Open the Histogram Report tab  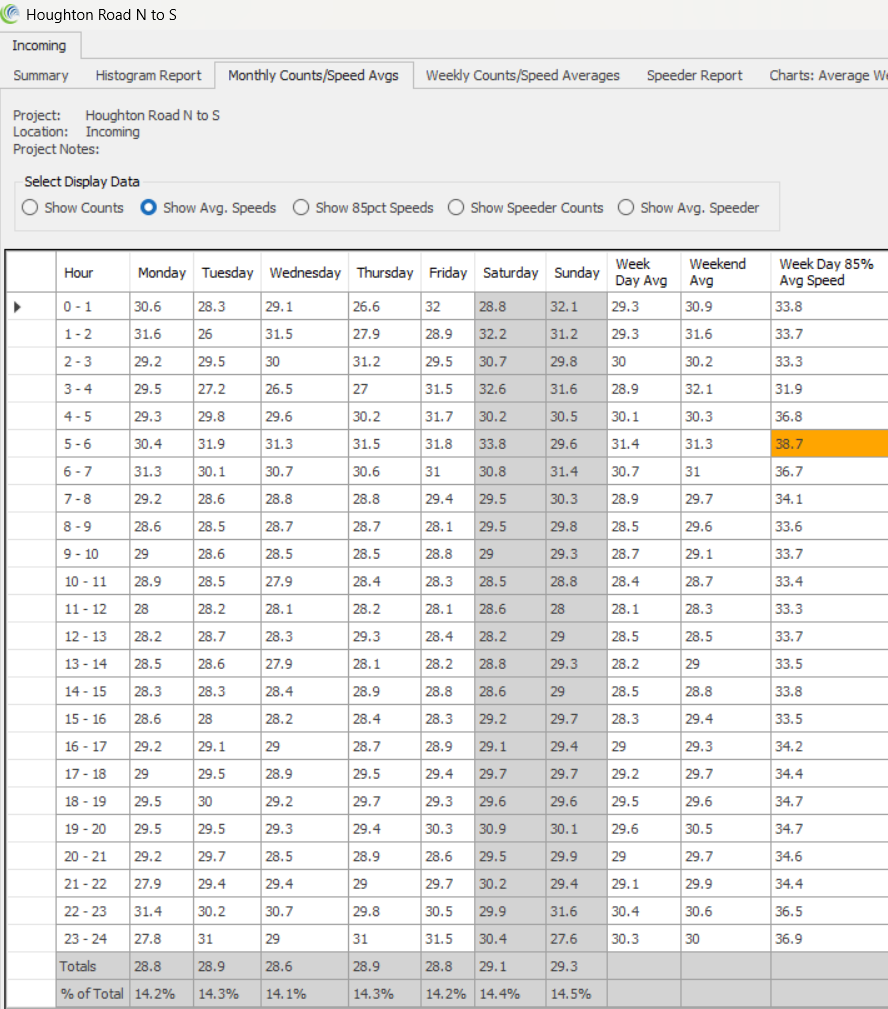pyautogui.click(x=148, y=75)
